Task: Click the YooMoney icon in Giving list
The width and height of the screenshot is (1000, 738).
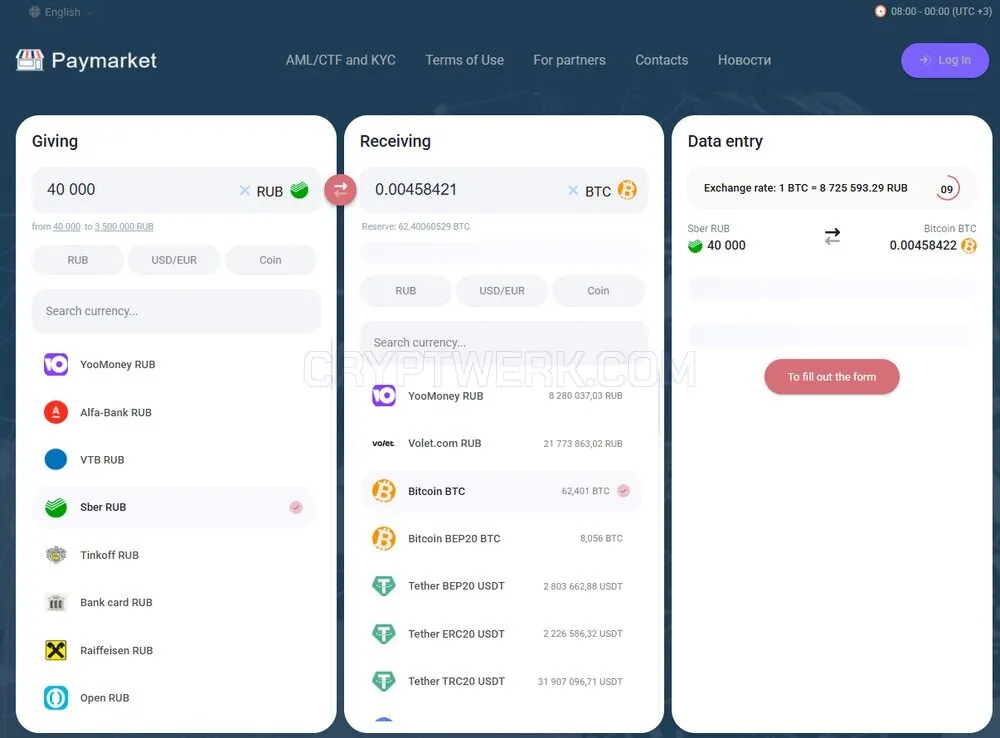Action: (55, 364)
